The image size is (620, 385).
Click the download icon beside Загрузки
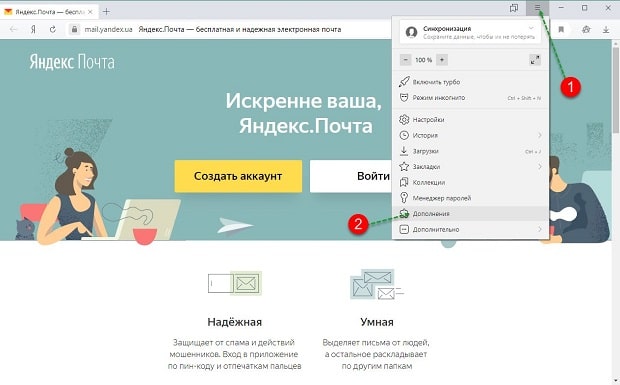(404, 151)
